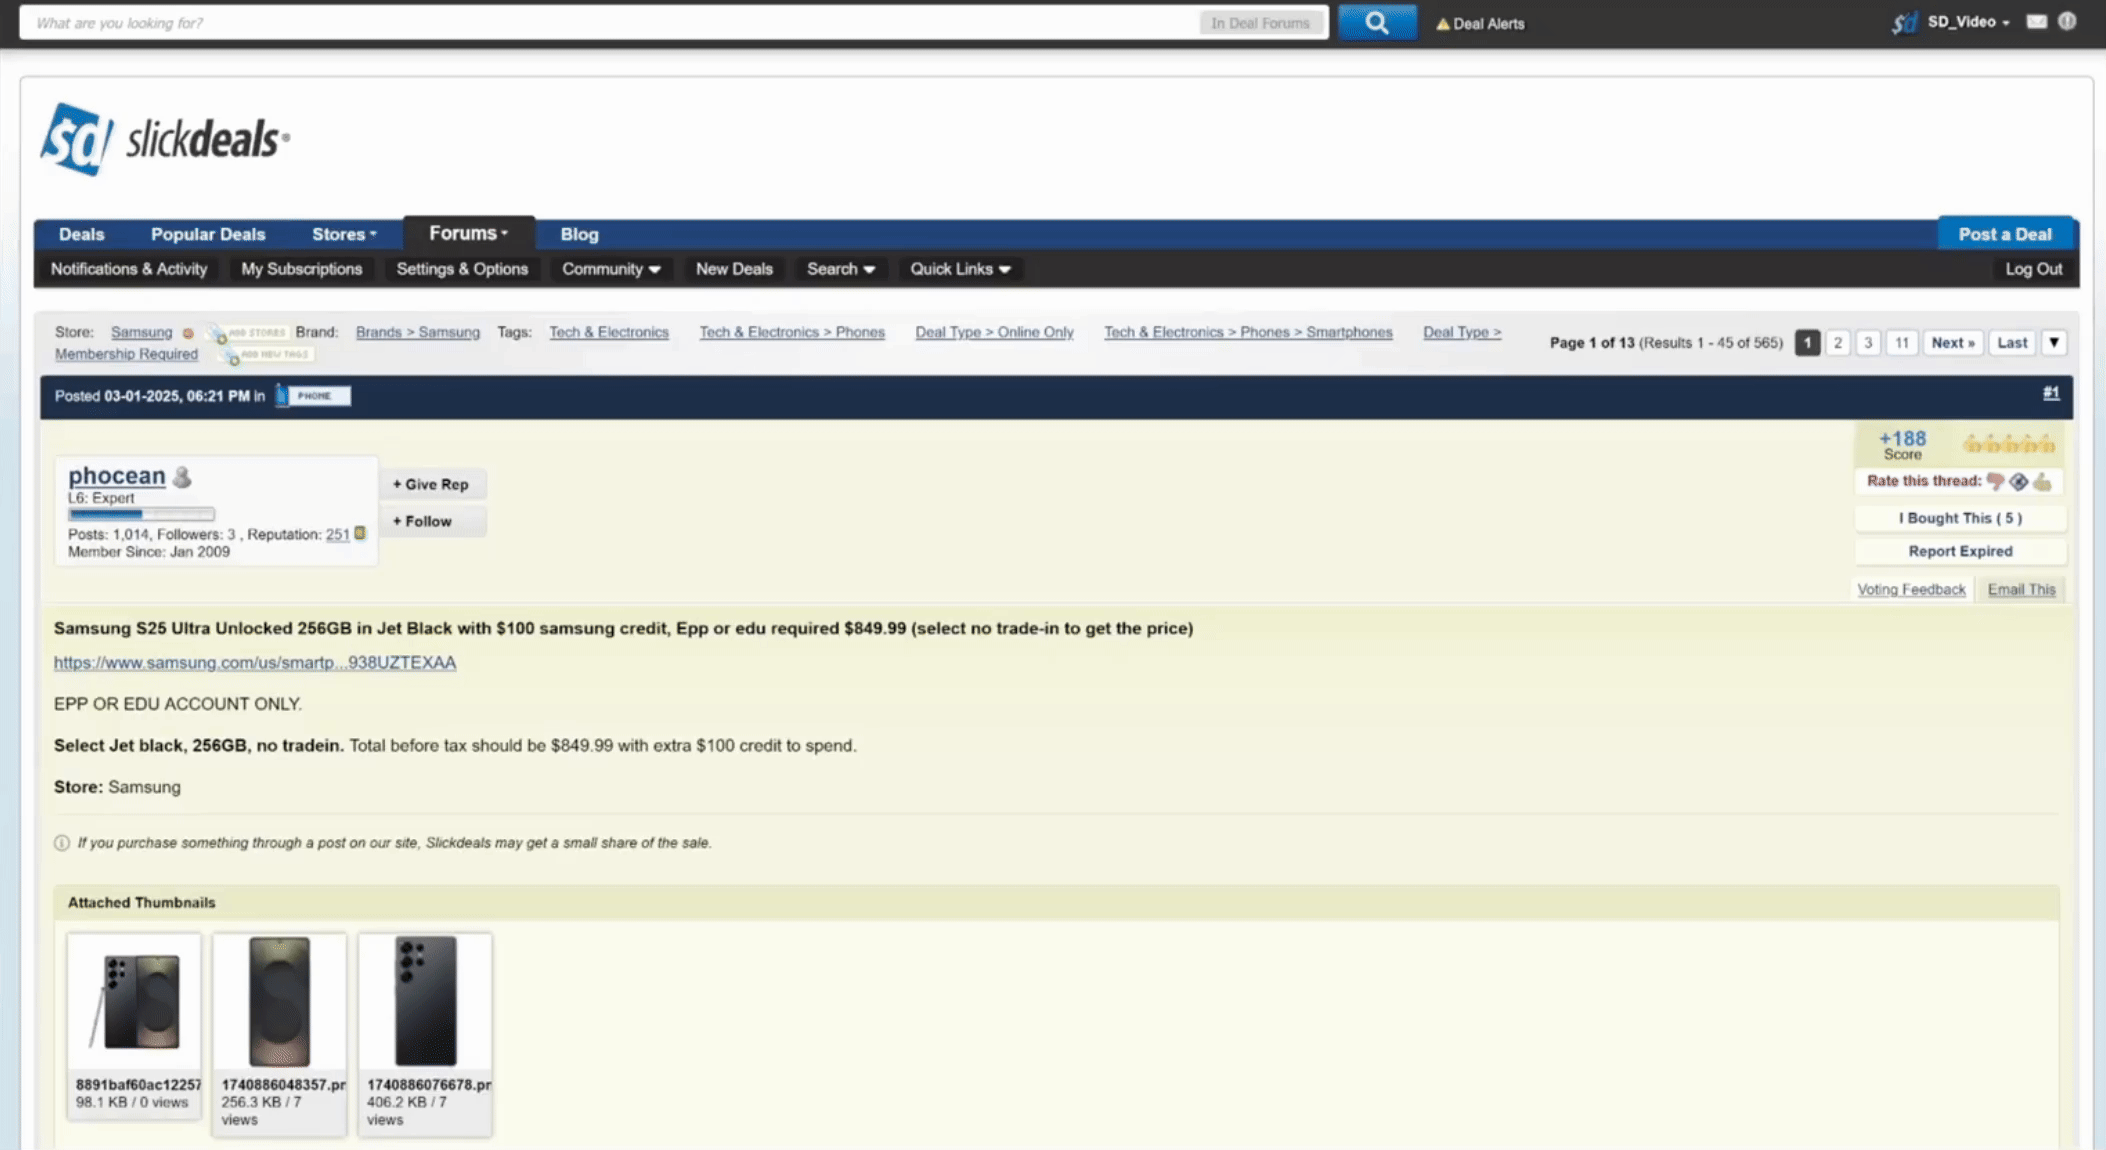The width and height of the screenshot is (2106, 1150).
Task: Click the five thumbs rating display
Action: coord(2008,444)
